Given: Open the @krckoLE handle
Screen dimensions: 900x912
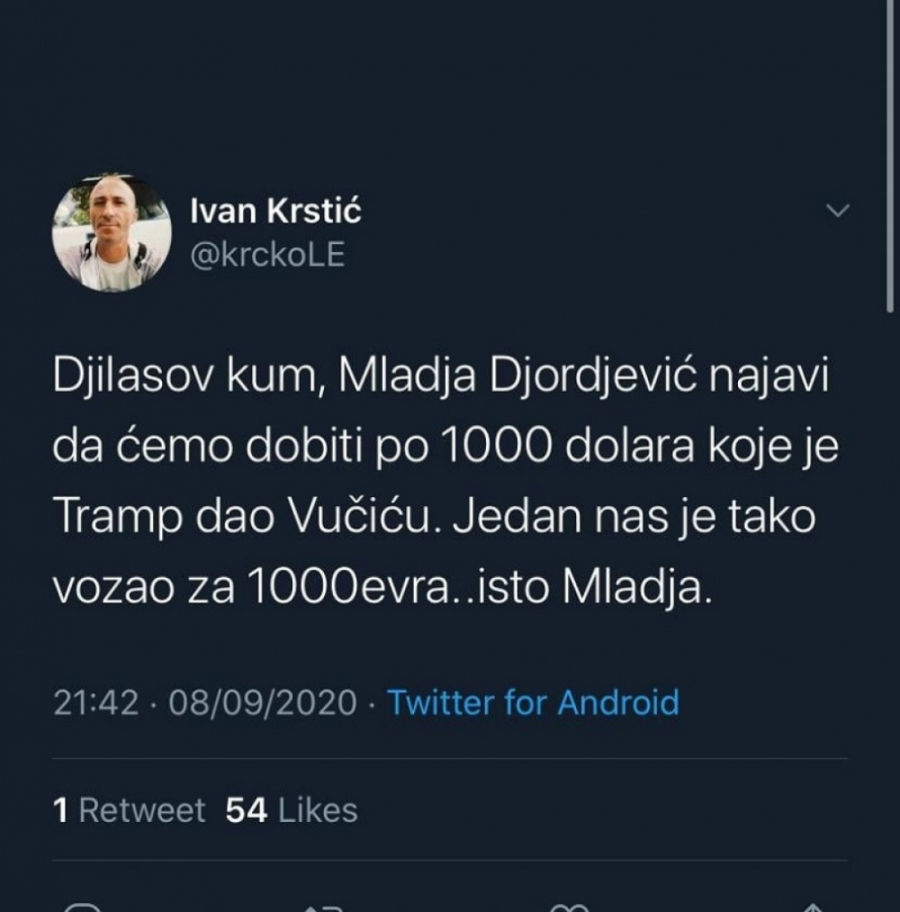Looking at the screenshot, I should point(266,255).
